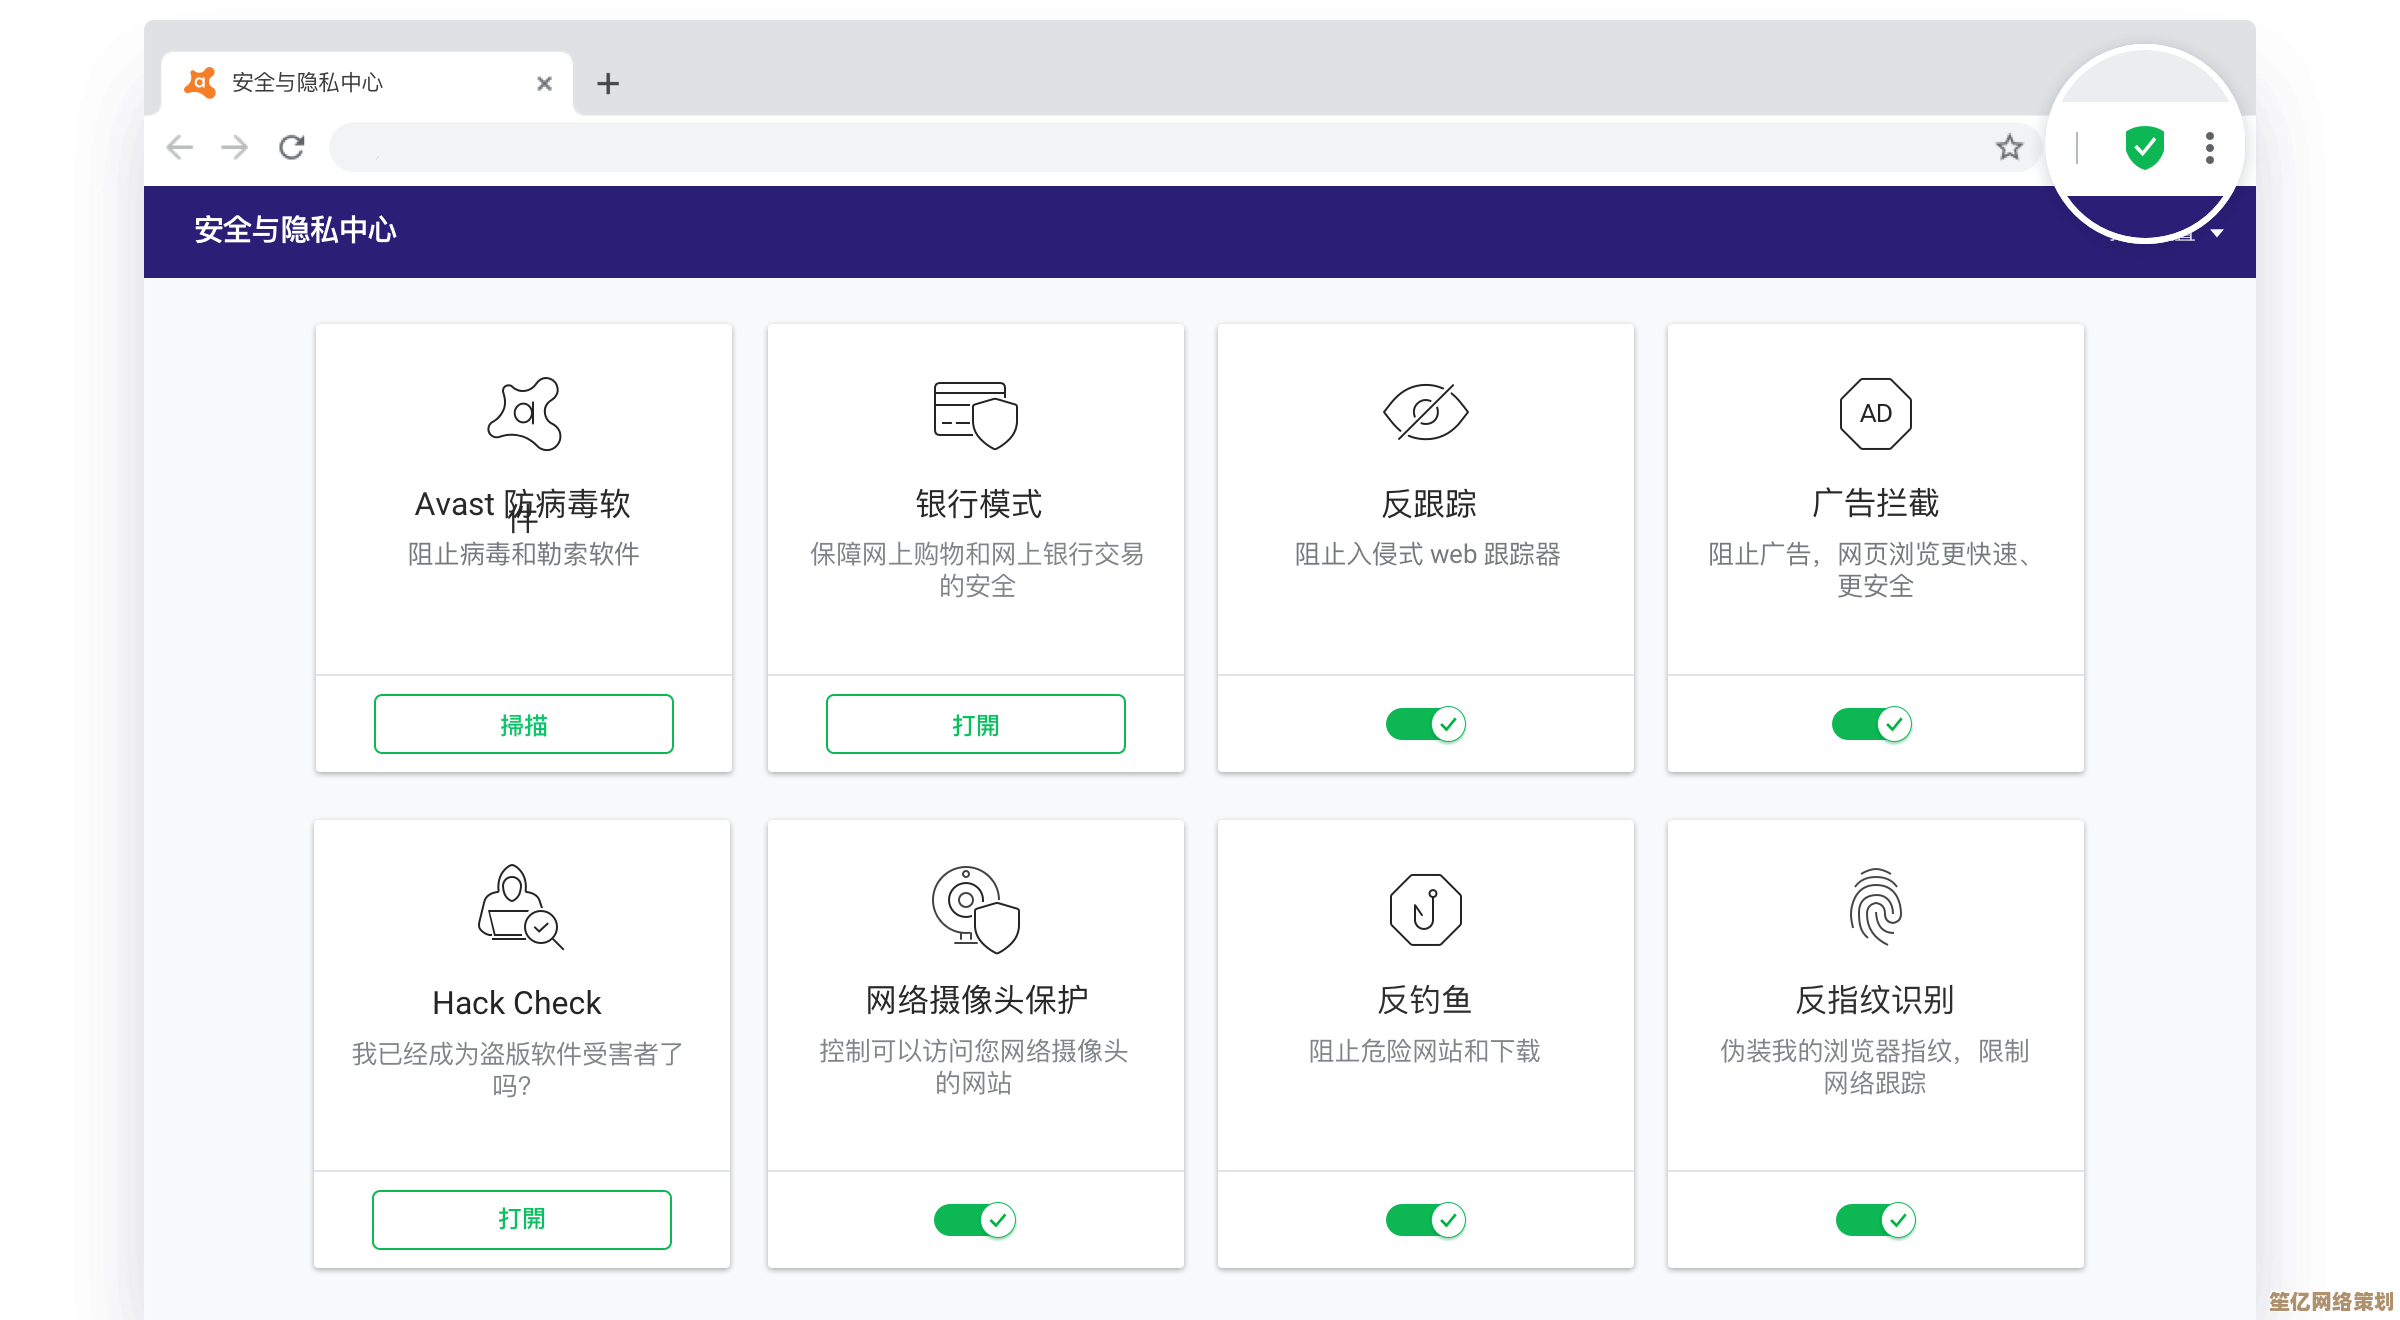The width and height of the screenshot is (2400, 1320).
Task: Click the Bank Mode card-shield icon
Action: [976, 413]
